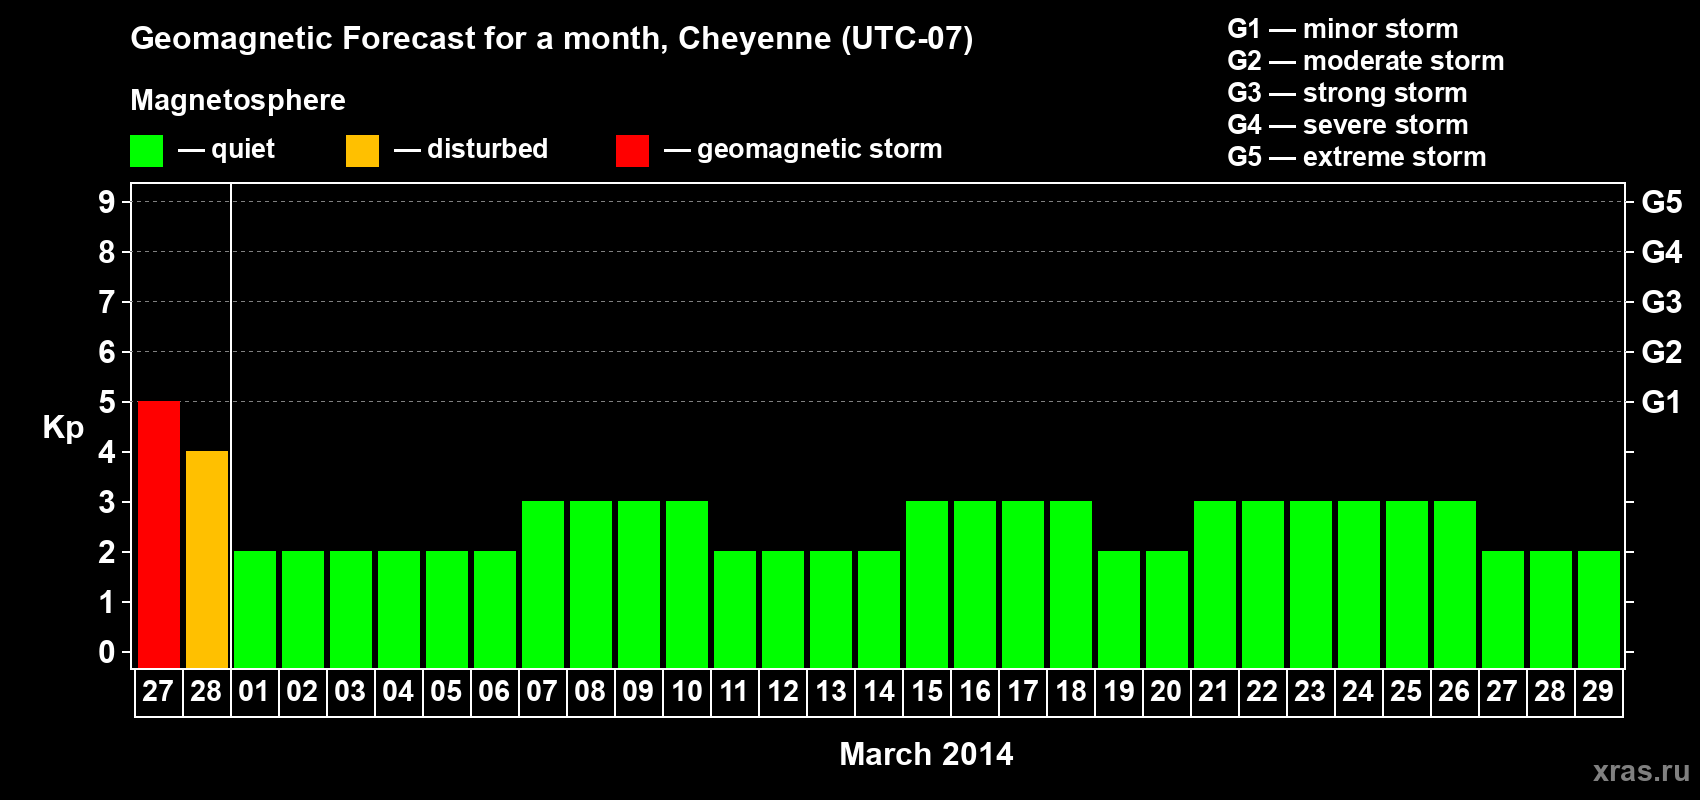Select the green bar for date 10
1700x800 pixels.
[x=687, y=585]
